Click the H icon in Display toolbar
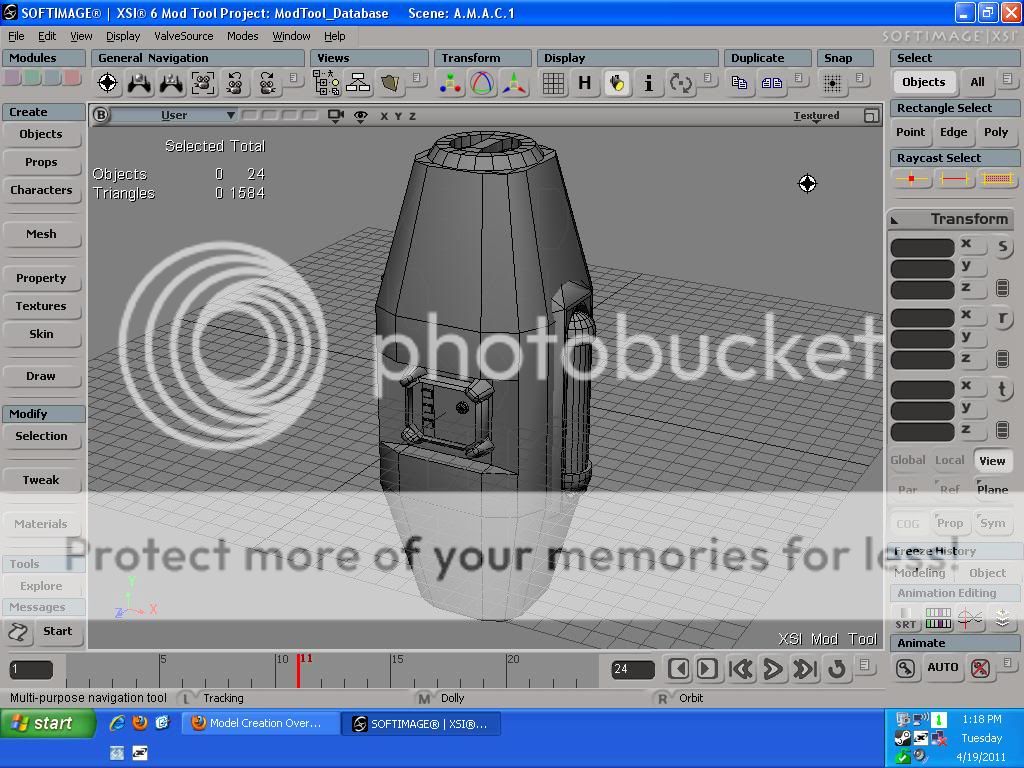Image resolution: width=1024 pixels, height=768 pixels. [585, 84]
